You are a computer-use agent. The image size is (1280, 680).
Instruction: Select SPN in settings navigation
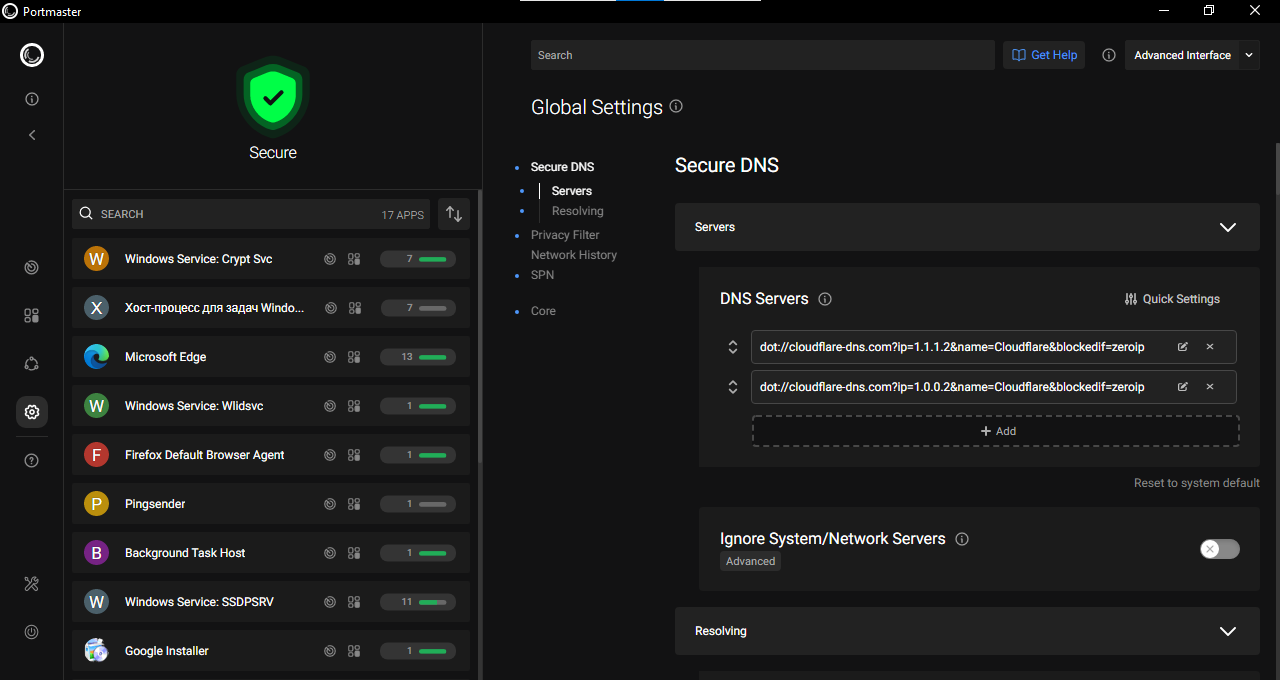click(x=542, y=275)
